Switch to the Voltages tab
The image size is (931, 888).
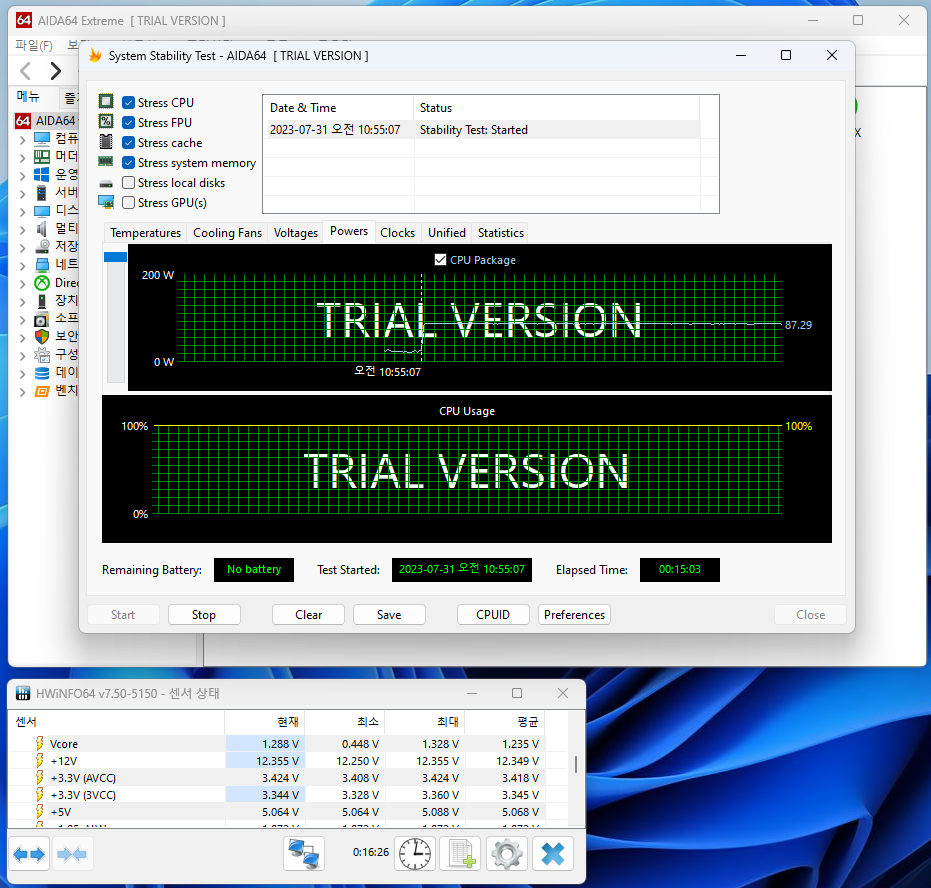pos(296,233)
